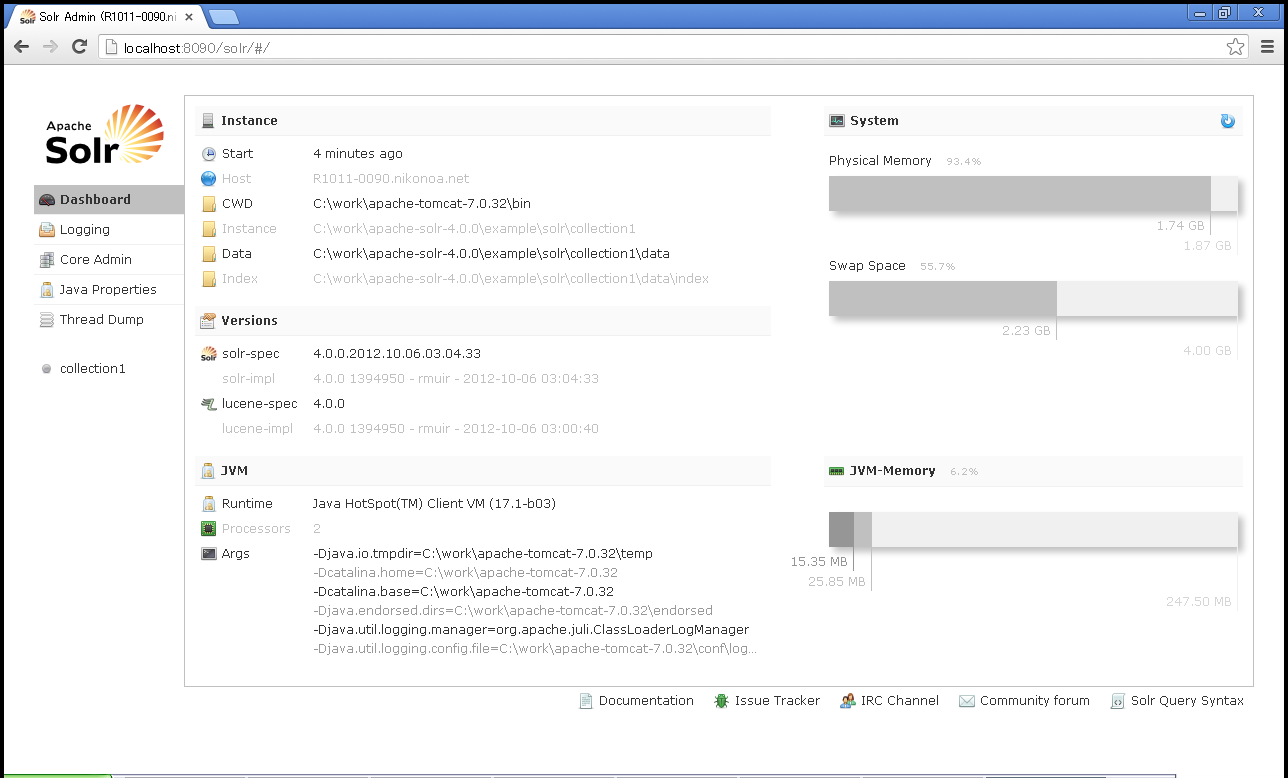The image size is (1288, 778).
Task: Click the Physical Memory usage bar
Action: tap(1033, 194)
